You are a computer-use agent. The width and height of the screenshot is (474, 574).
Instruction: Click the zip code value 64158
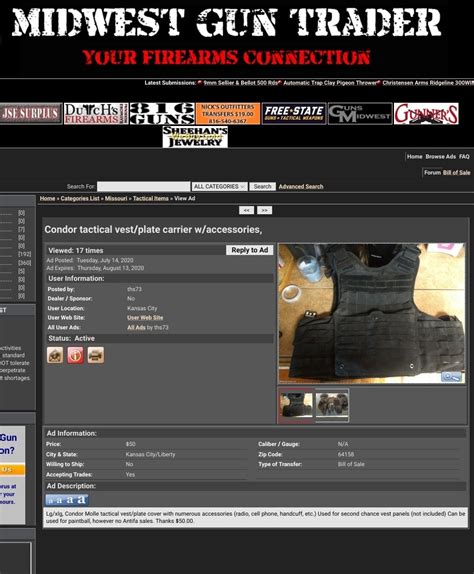coord(346,454)
